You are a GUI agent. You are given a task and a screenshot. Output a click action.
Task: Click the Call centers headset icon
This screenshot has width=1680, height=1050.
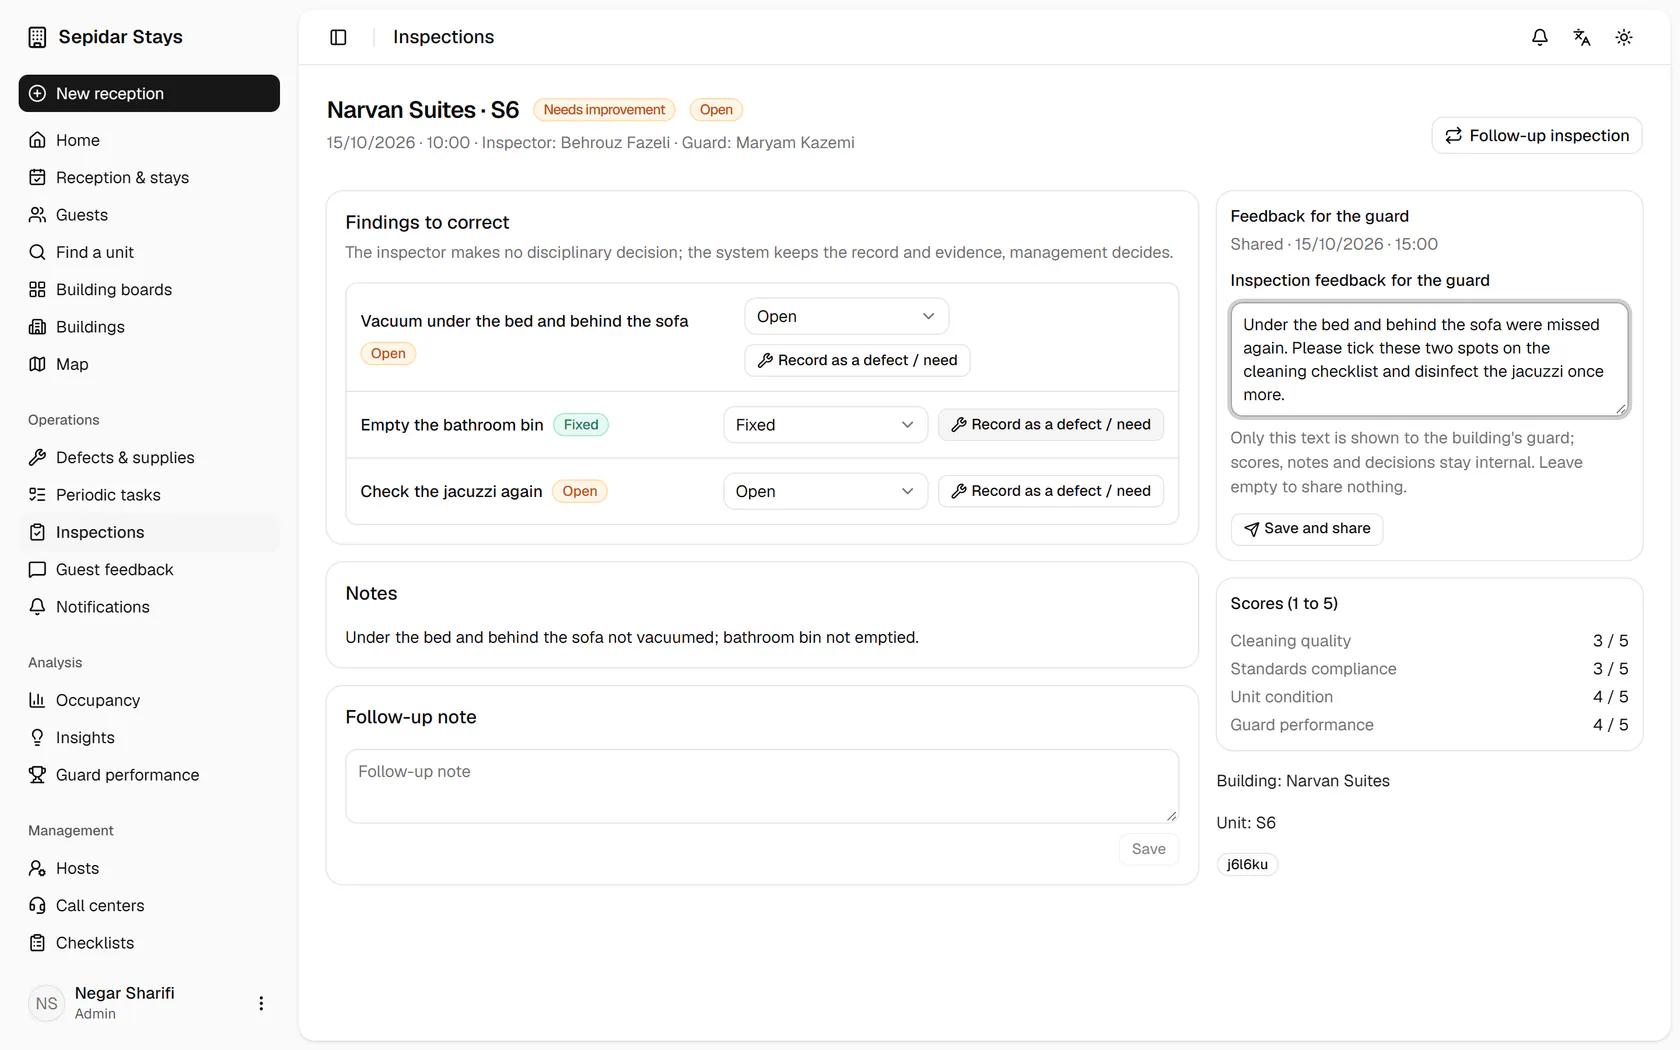click(x=37, y=905)
